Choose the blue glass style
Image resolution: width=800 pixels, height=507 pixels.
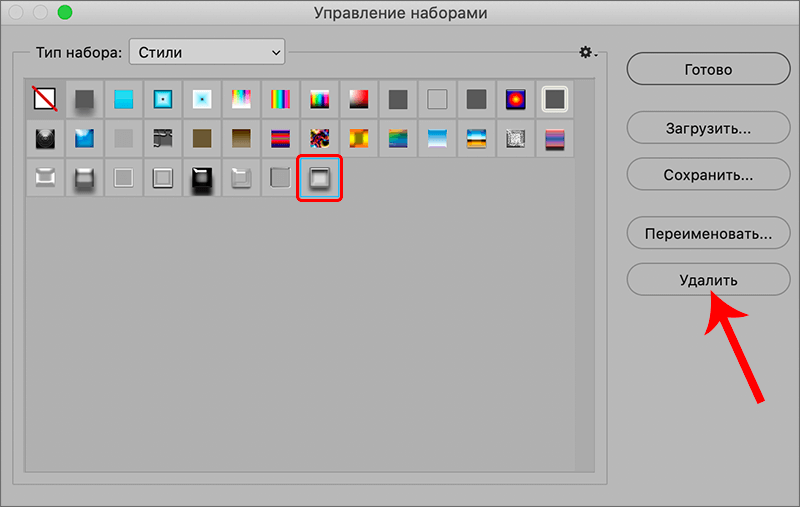[x=85, y=138]
